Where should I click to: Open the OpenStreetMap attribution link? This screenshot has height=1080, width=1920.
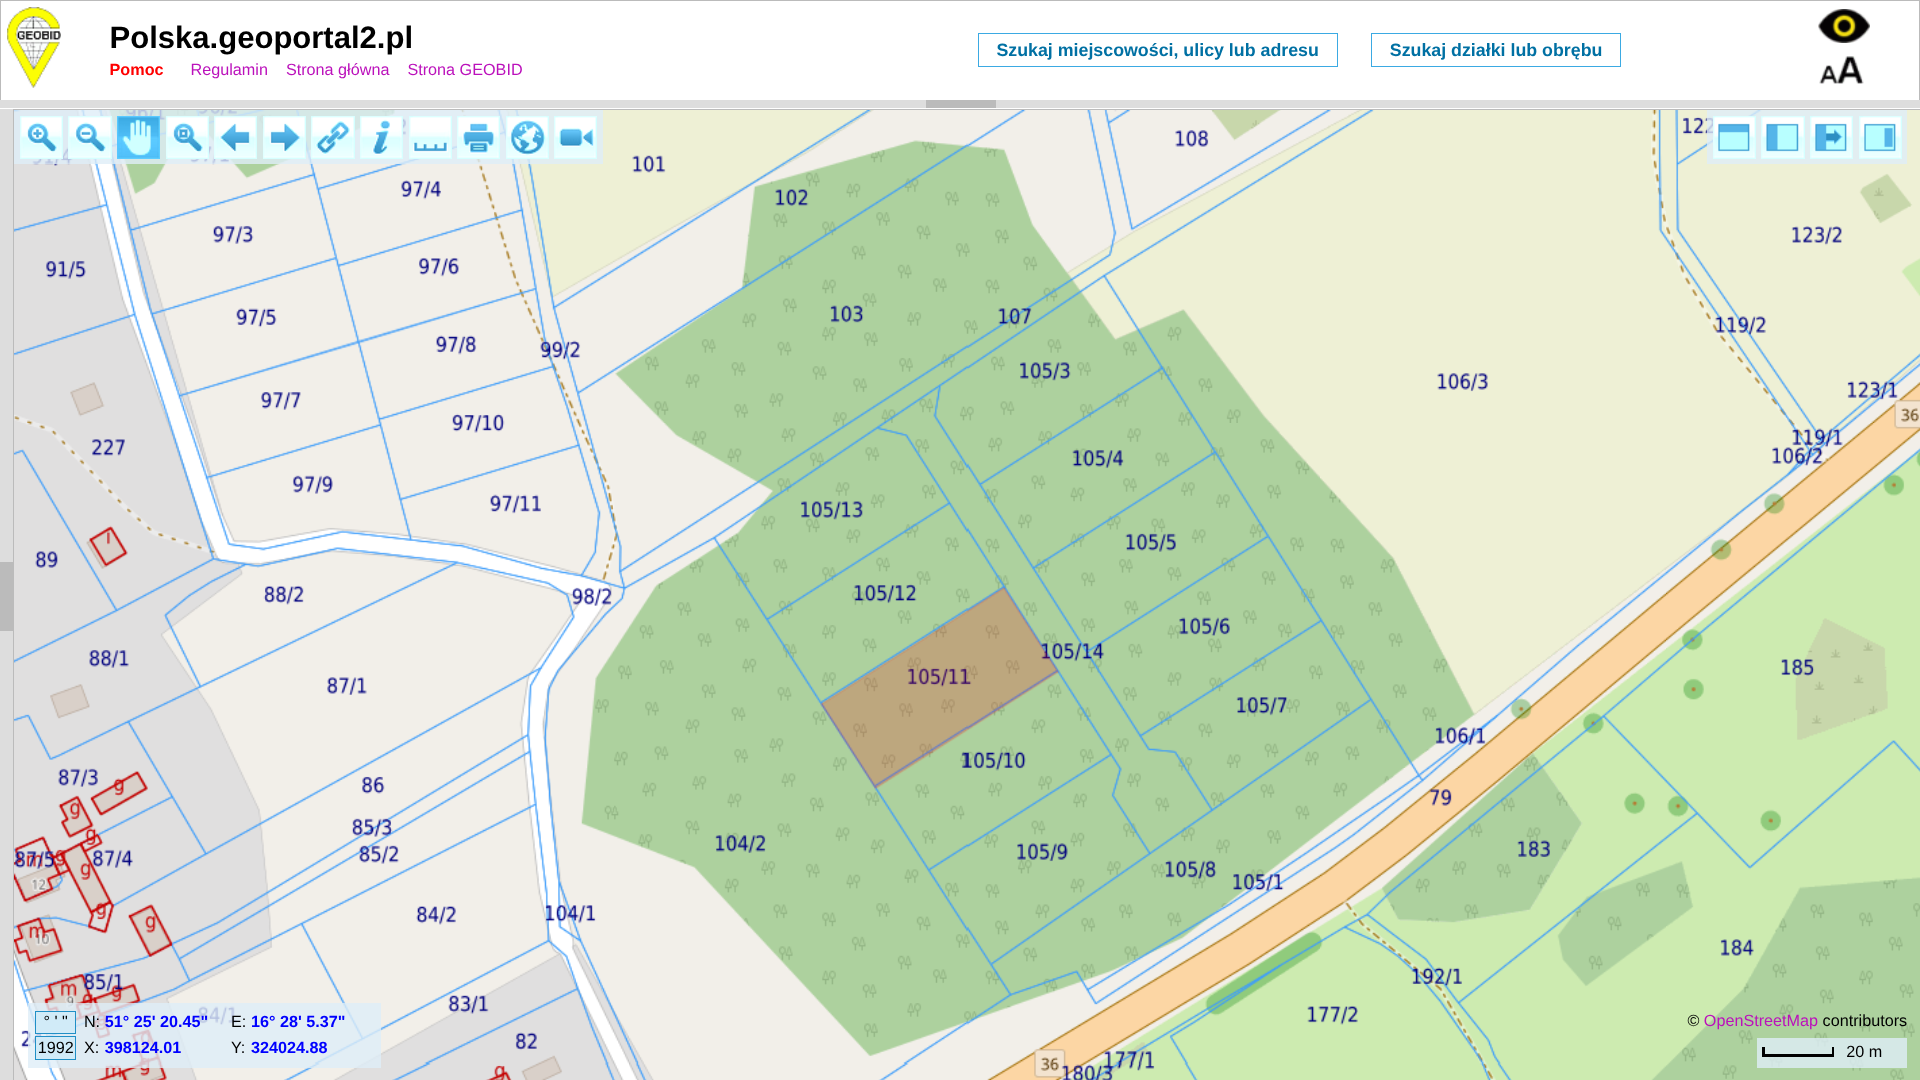[1760, 1021]
